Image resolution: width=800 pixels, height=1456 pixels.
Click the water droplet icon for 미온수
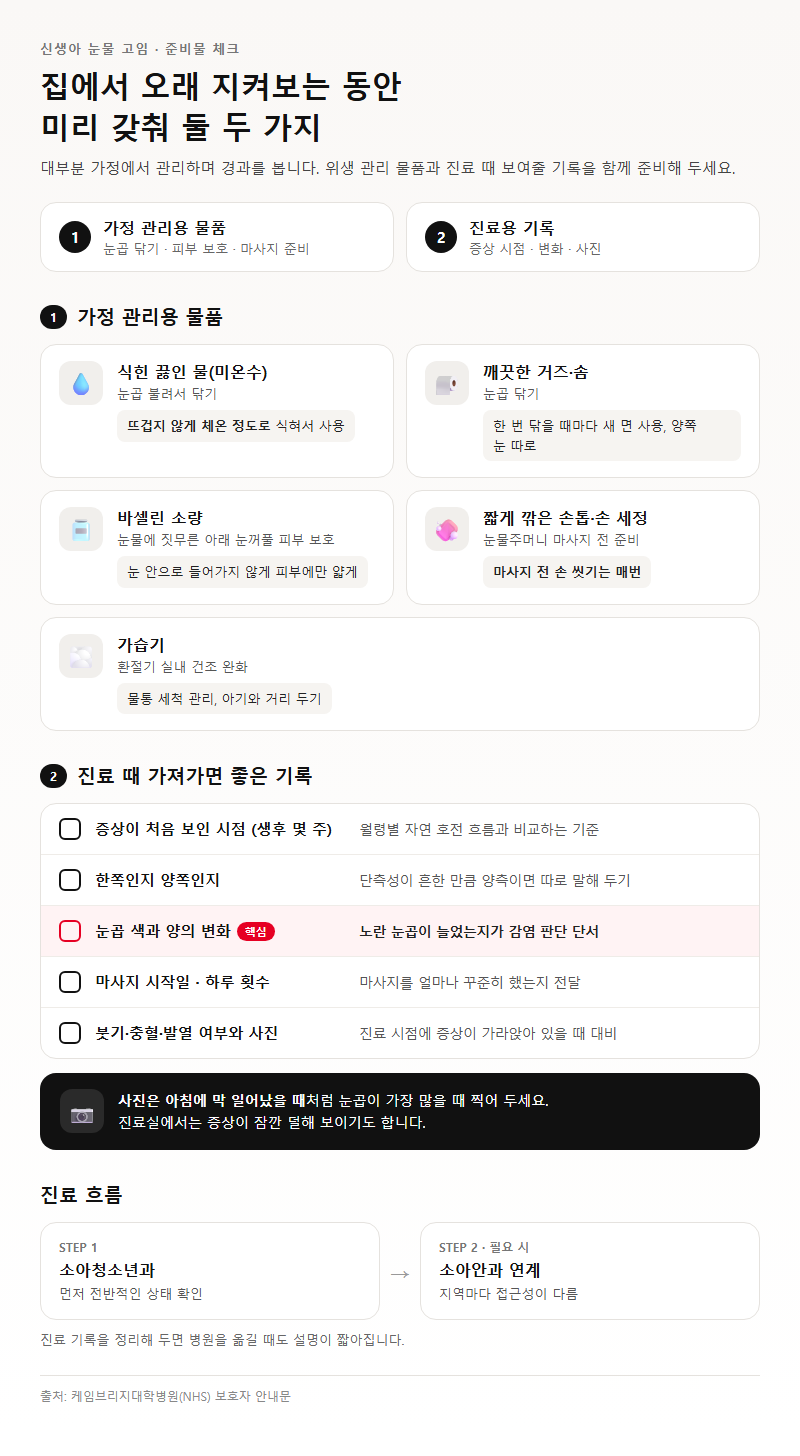pyautogui.click(x=81, y=383)
